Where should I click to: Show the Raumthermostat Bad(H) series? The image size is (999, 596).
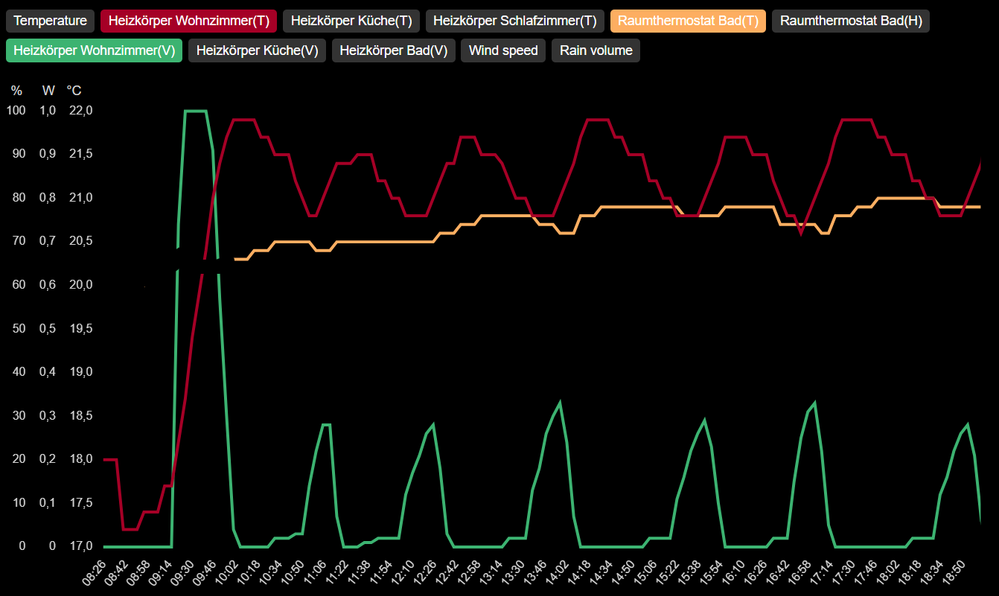[851, 21]
